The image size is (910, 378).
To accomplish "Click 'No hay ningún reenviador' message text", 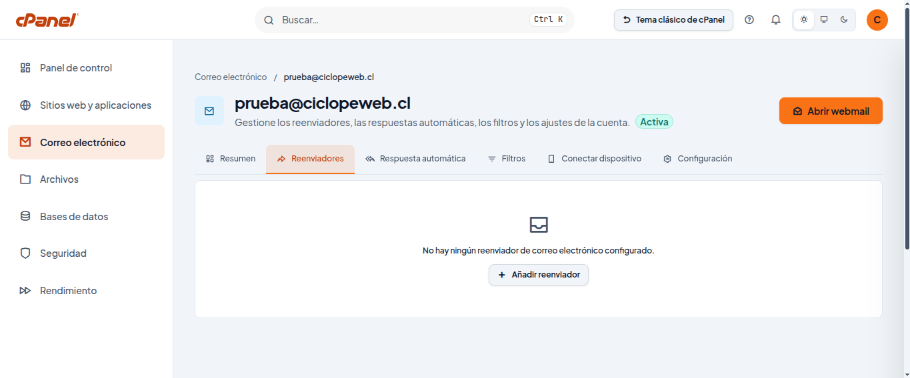I will [x=539, y=251].
